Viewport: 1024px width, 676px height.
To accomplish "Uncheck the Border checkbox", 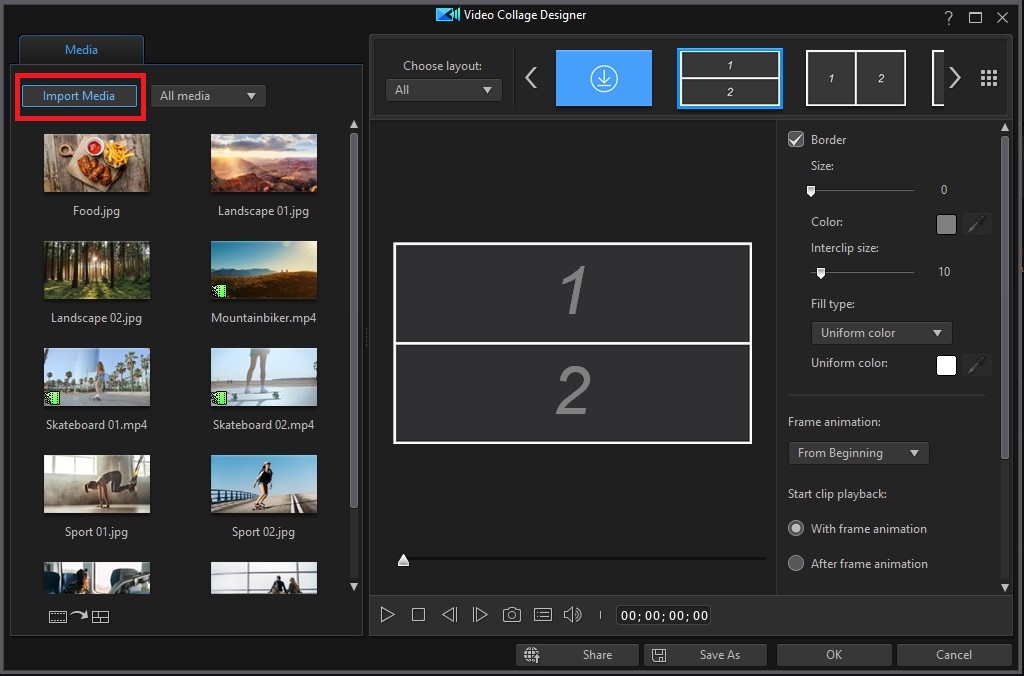I will pos(796,139).
